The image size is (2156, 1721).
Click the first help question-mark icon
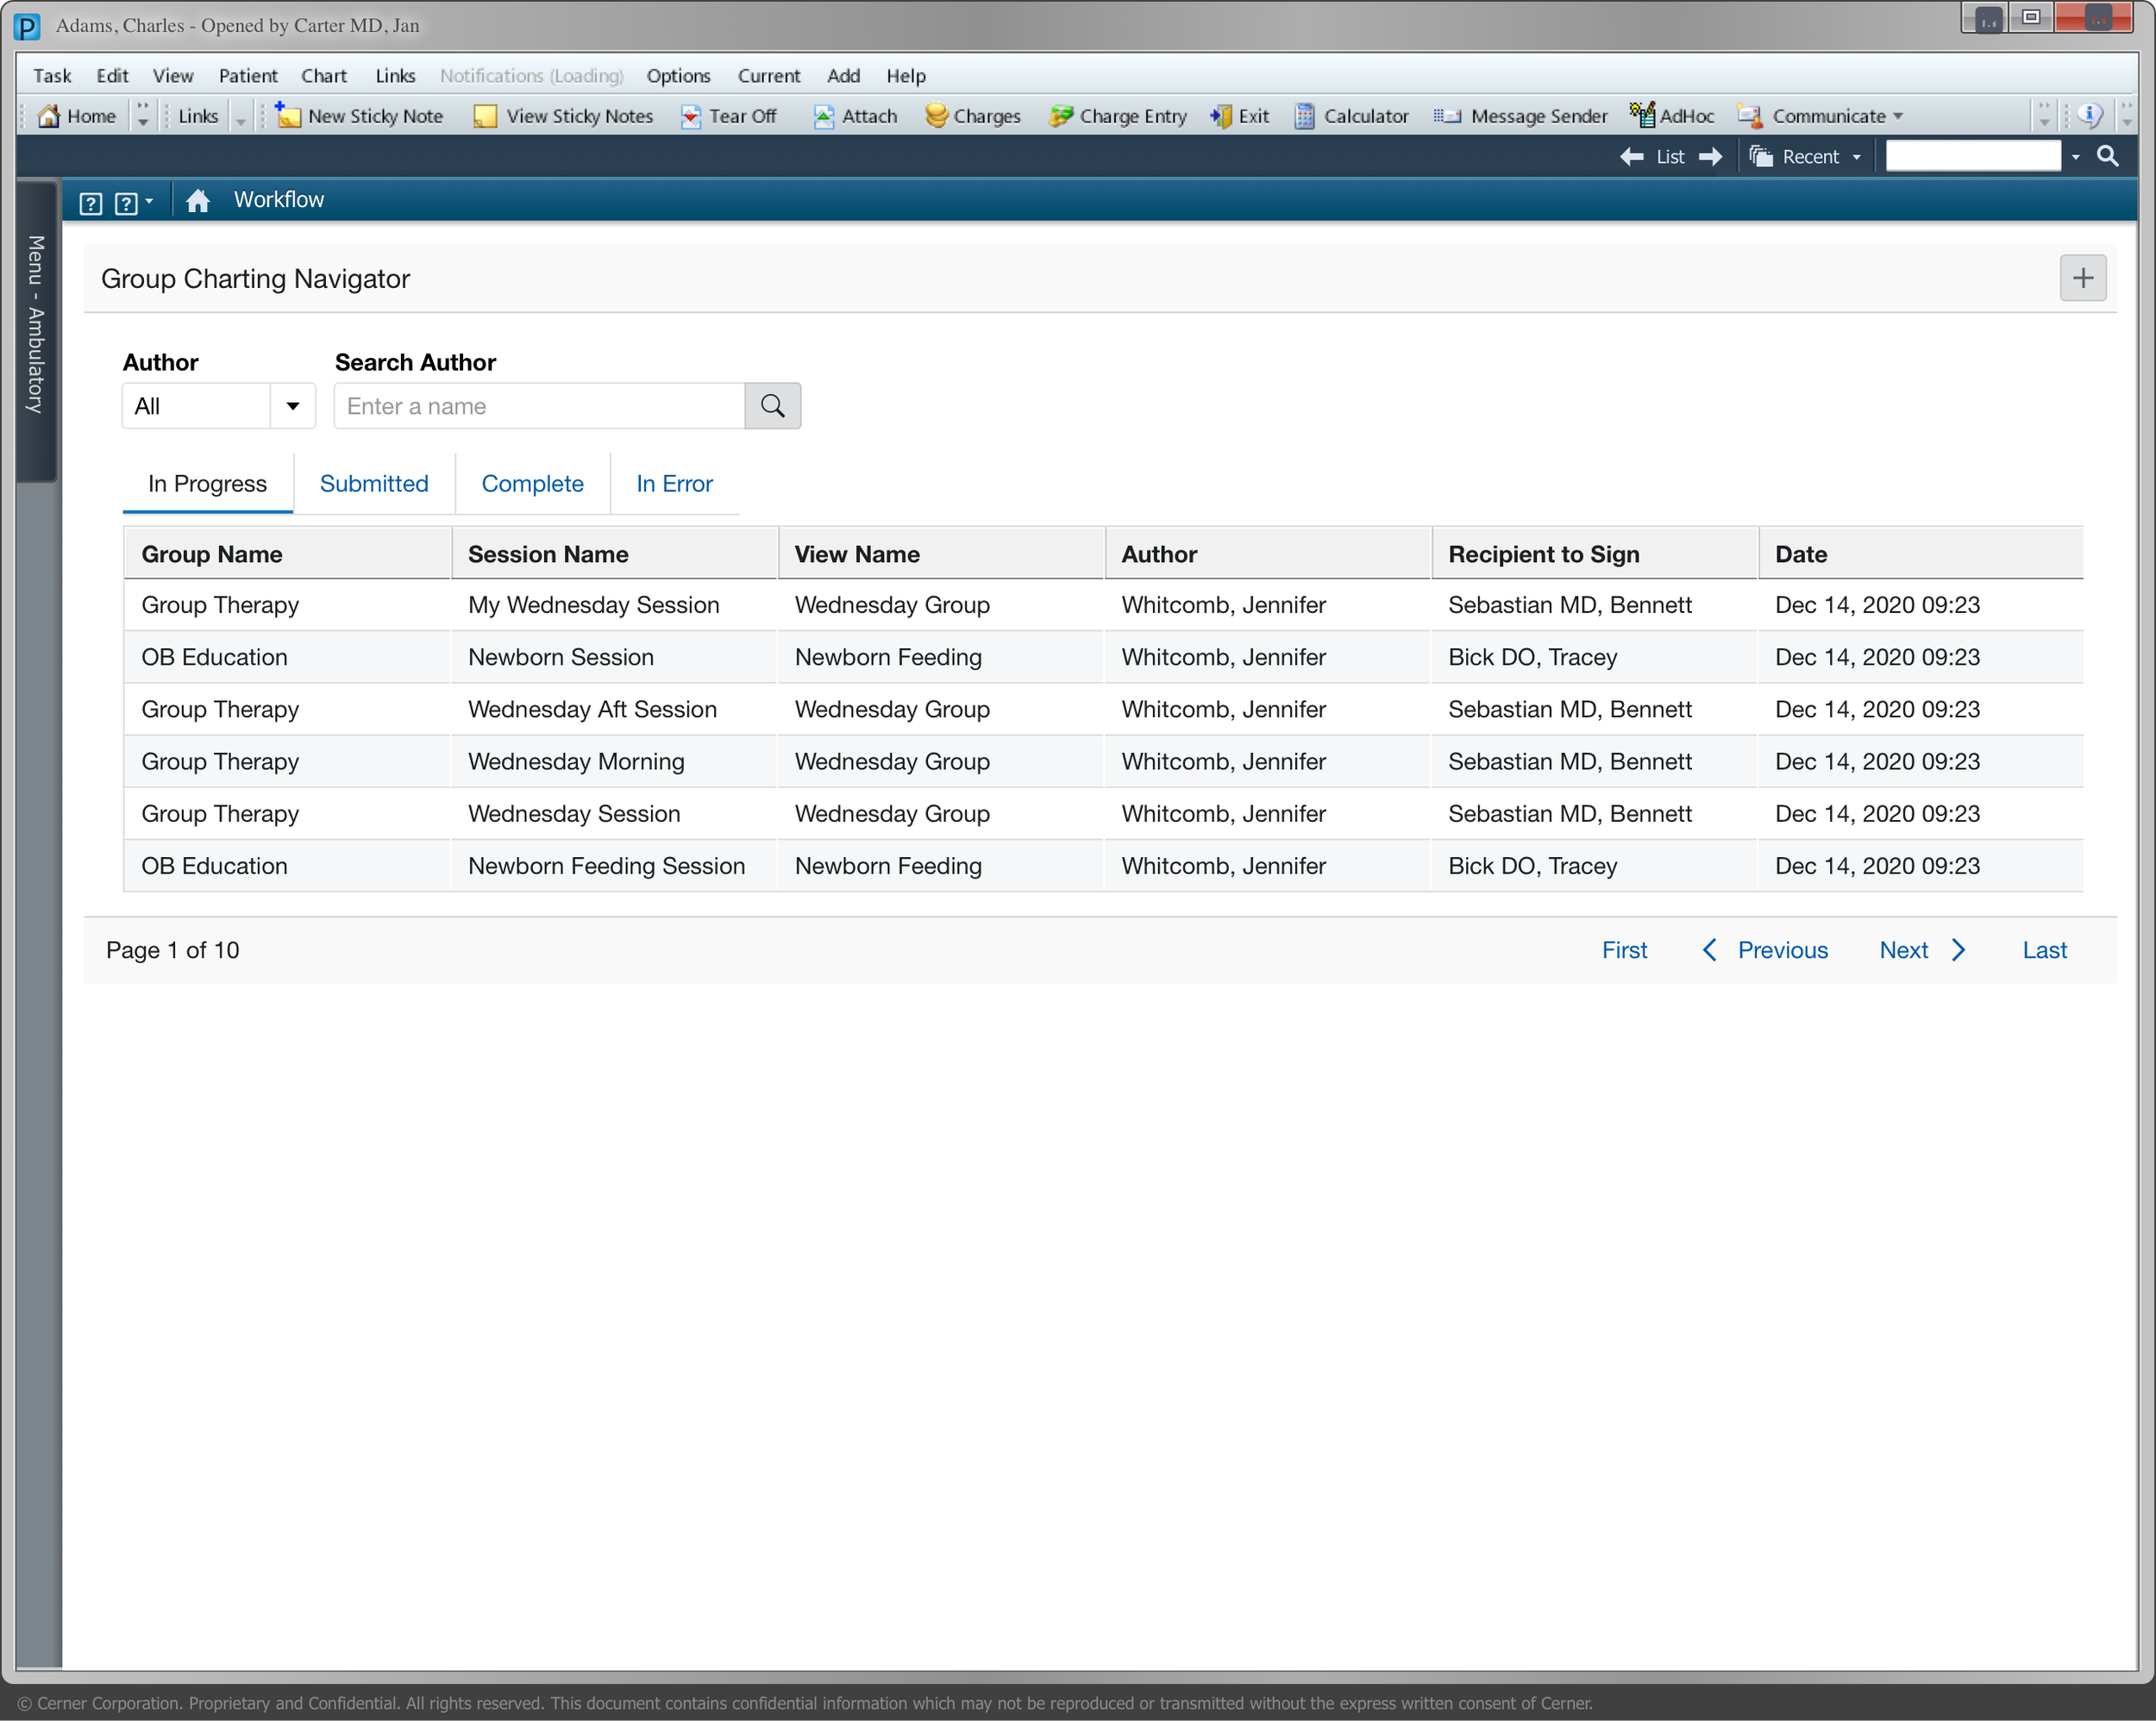[90, 203]
